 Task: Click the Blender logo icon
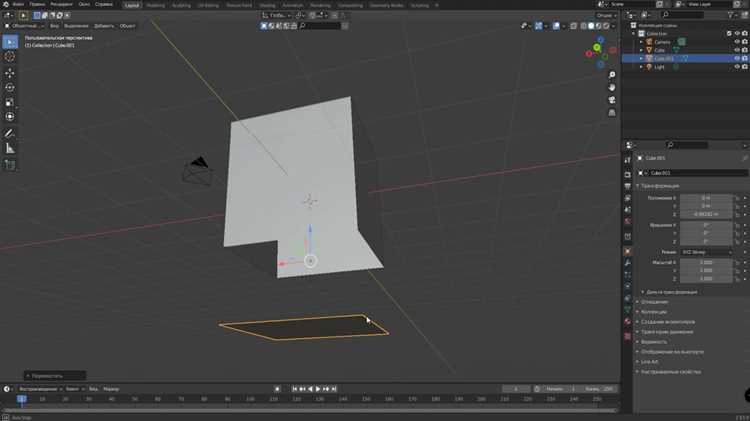coord(6,4)
